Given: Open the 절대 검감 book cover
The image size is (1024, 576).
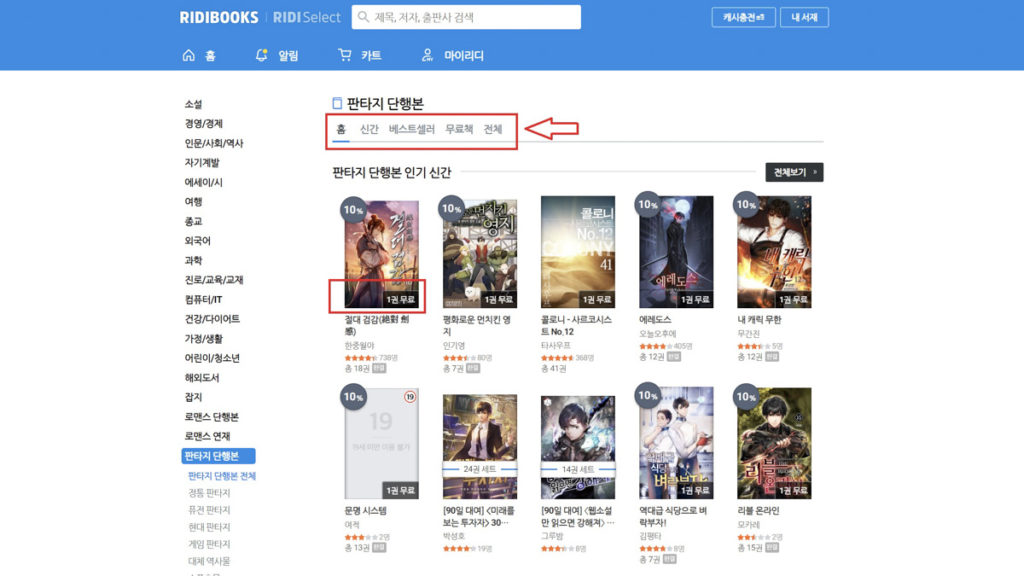Looking at the screenshot, I should point(381,253).
